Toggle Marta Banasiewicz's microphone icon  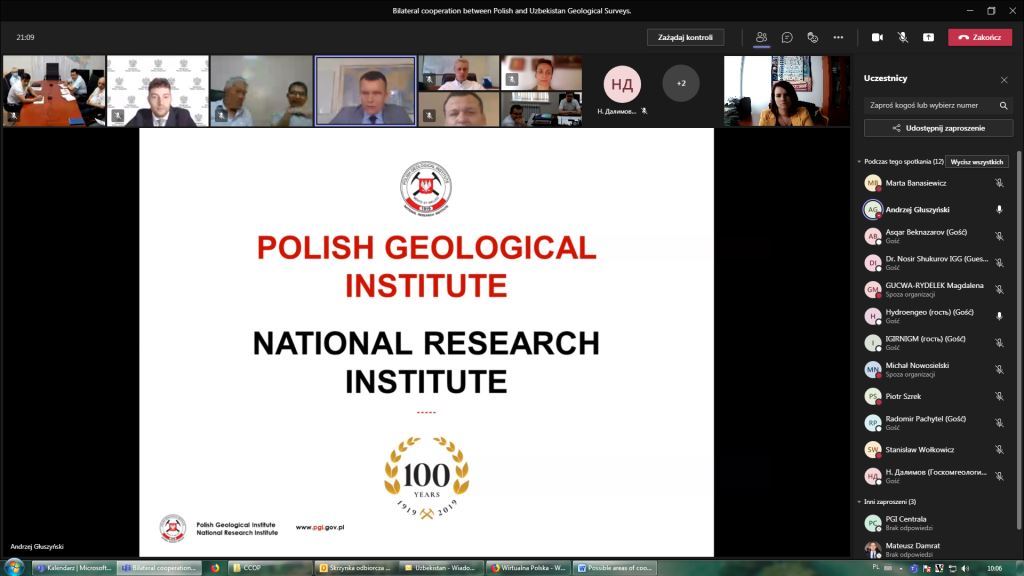pyautogui.click(x=999, y=184)
